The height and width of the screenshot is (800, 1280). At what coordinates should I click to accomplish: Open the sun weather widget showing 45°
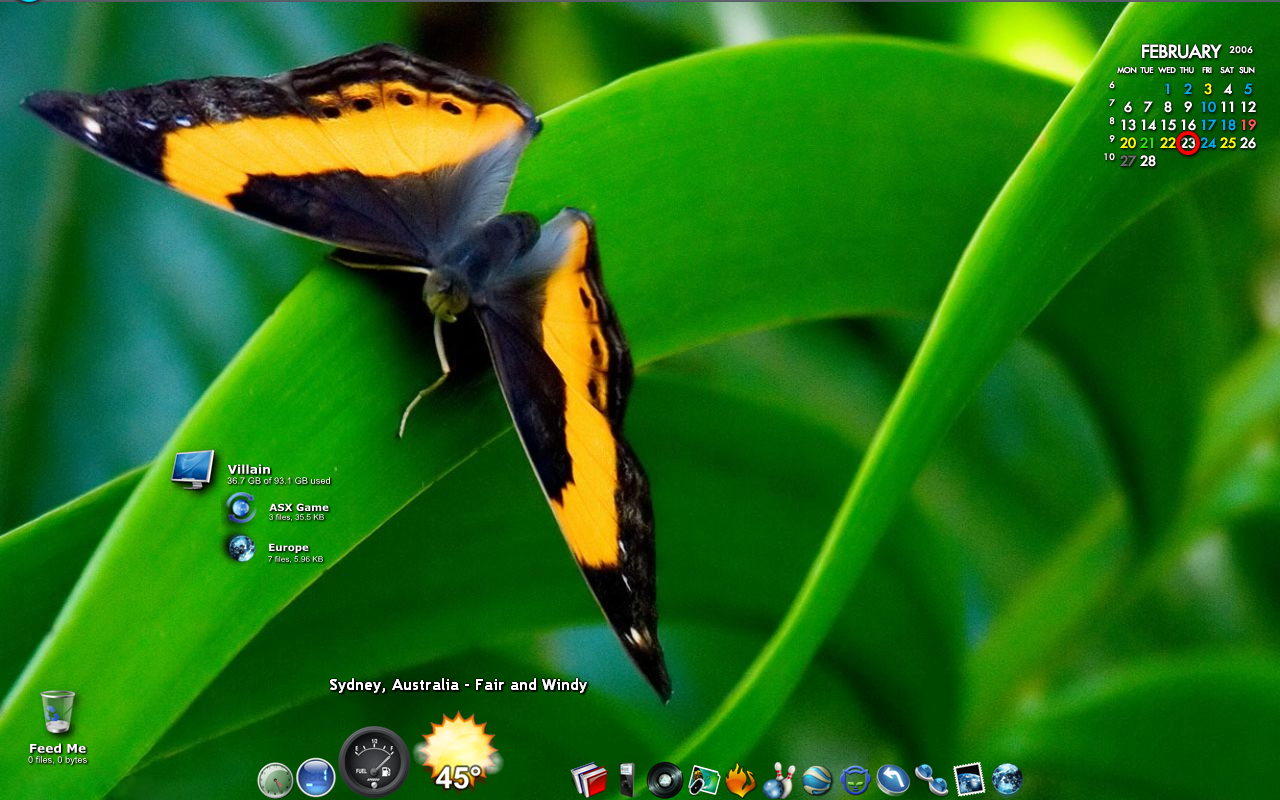457,752
